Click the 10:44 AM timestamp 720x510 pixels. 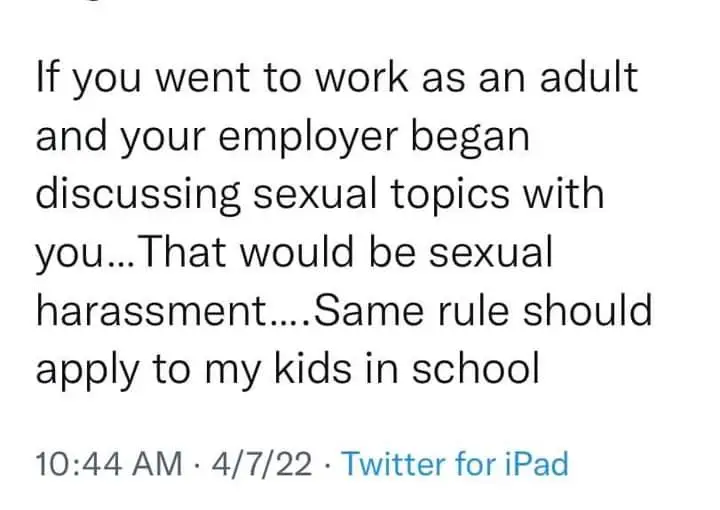pos(108,464)
